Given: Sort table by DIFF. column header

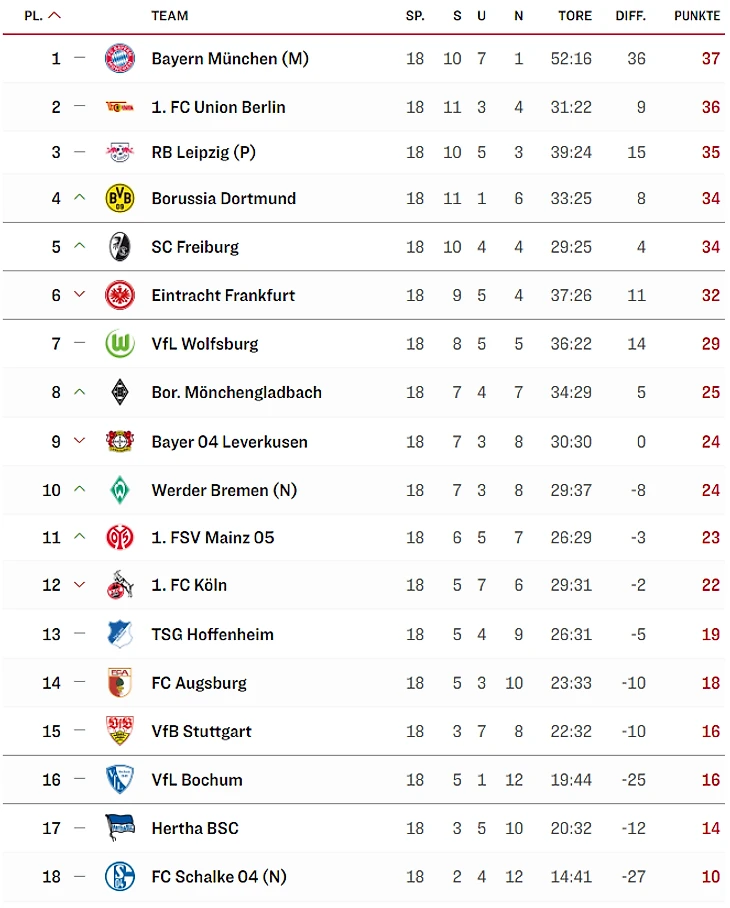Looking at the screenshot, I should [630, 16].
